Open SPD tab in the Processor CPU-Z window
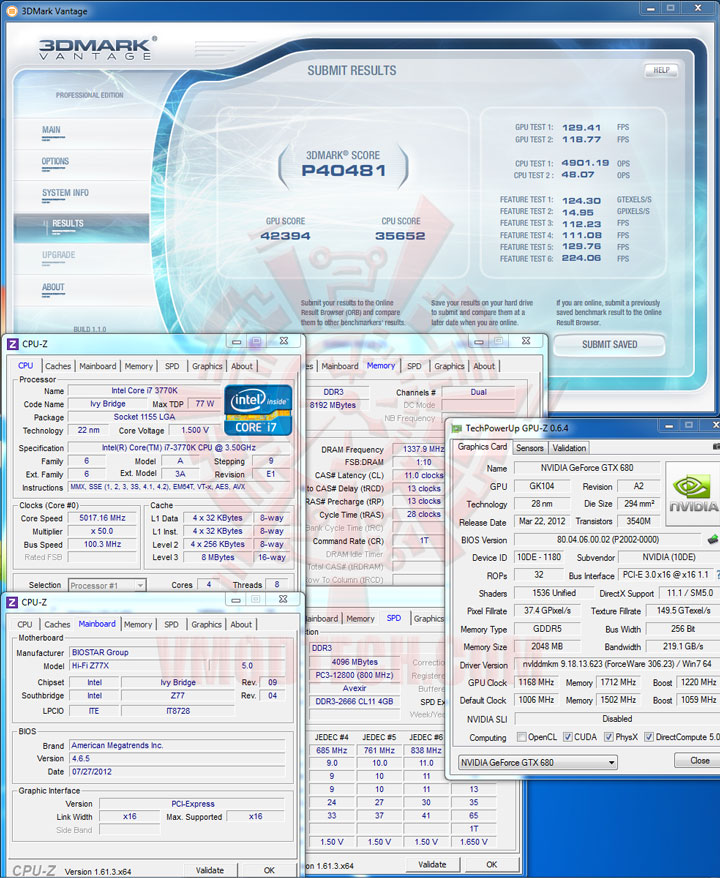 coord(172,366)
